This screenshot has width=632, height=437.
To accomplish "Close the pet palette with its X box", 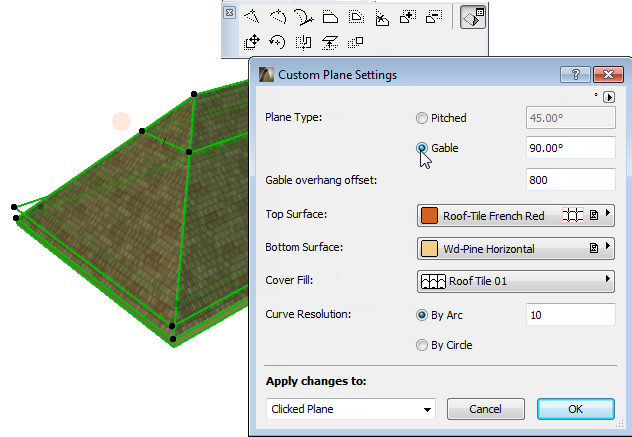I will (x=229, y=13).
